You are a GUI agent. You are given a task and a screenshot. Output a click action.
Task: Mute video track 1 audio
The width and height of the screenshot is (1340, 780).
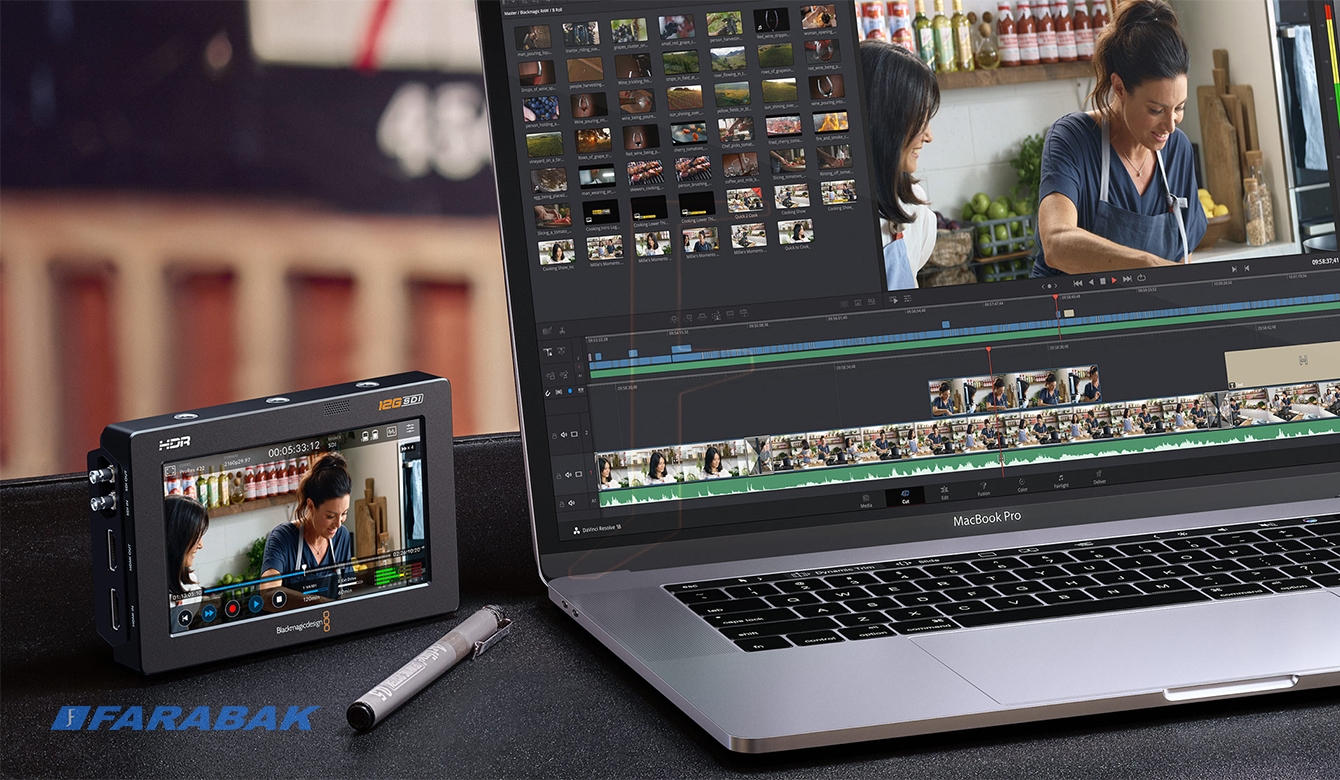coord(567,475)
